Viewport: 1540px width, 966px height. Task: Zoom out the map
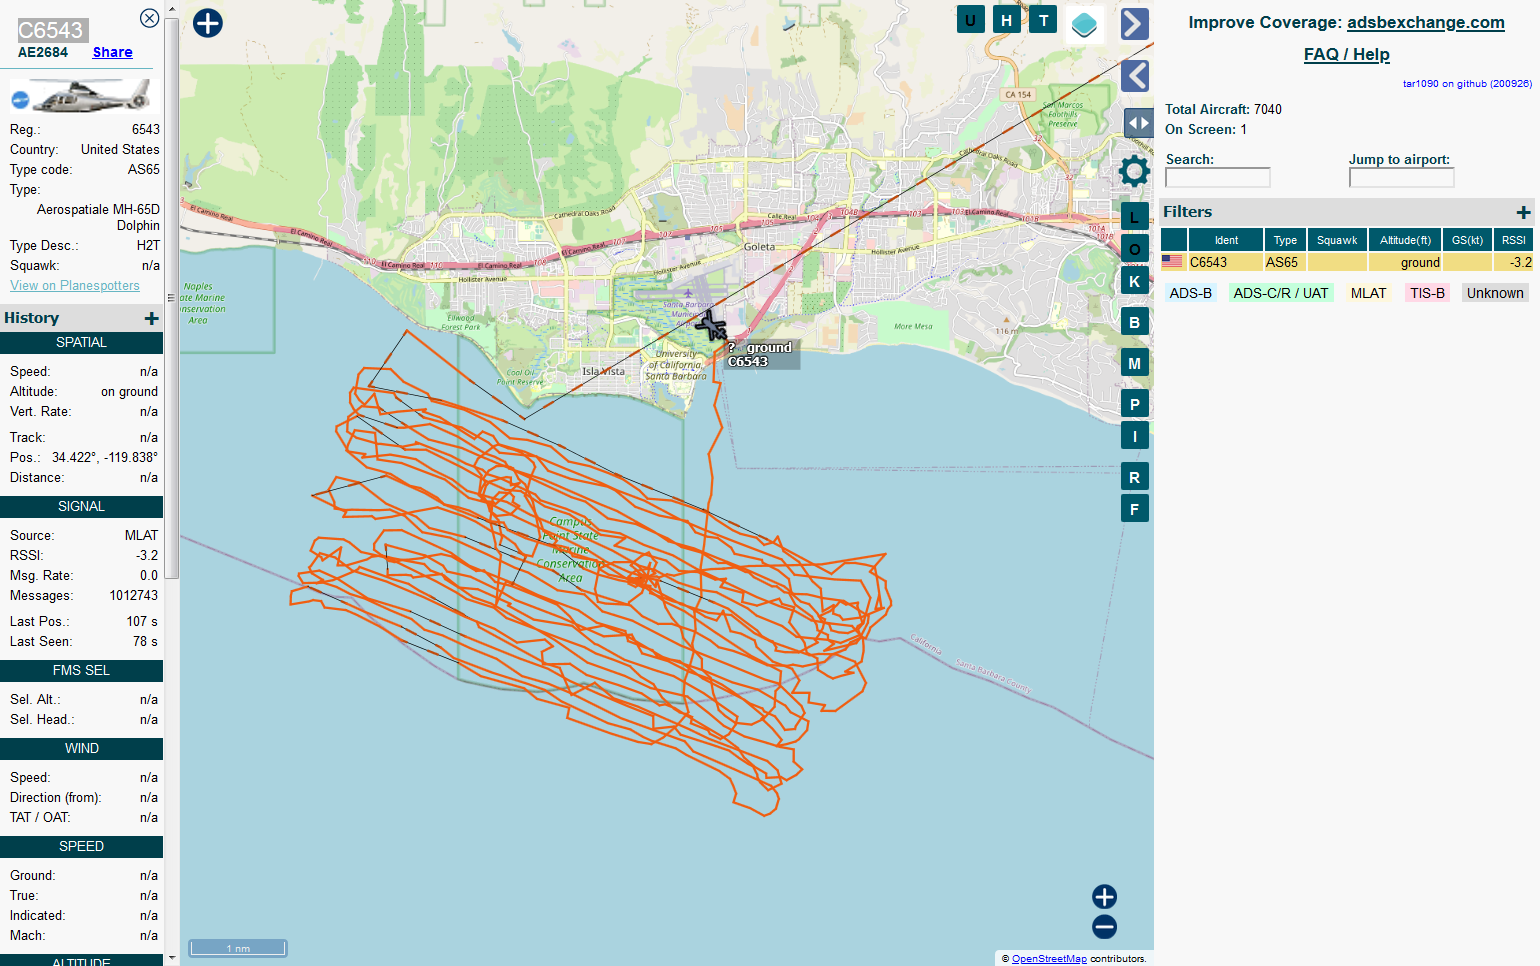pyautogui.click(x=1104, y=927)
